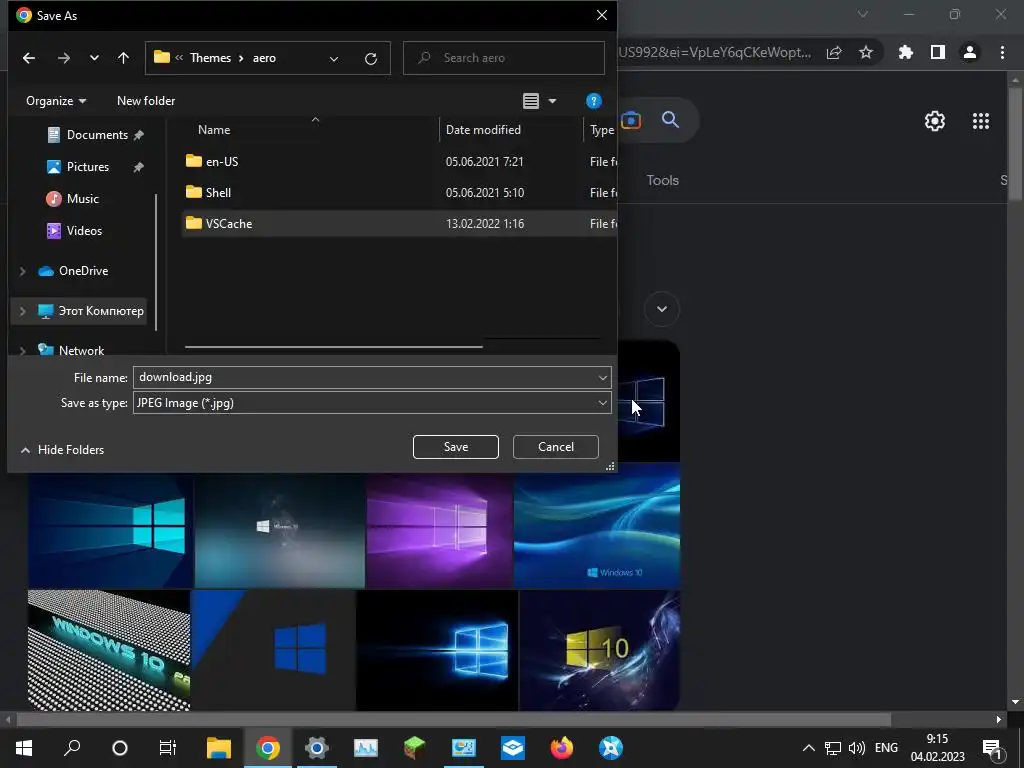Expand the Этот Компютер tree node
Viewport: 1024px width, 768px height.
pos(23,312)
